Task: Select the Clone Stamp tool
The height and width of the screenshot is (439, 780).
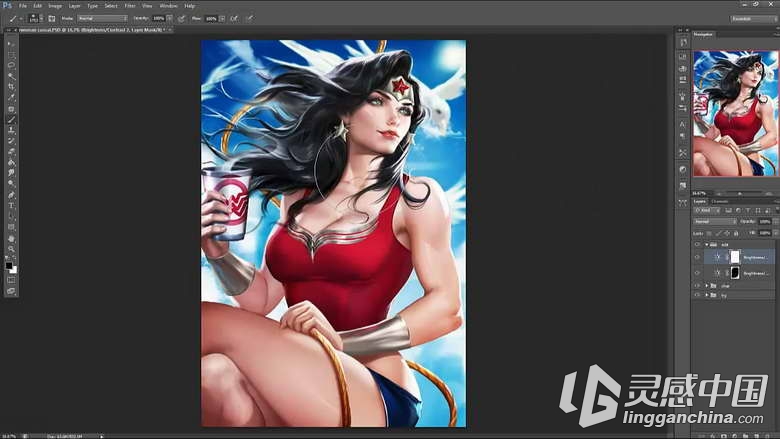Action: tap(11, 130)
